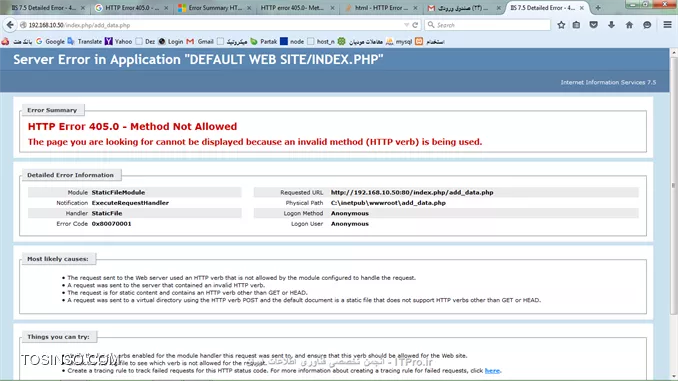Open the استخدام bookmark
678x381 pixels.
430,42
